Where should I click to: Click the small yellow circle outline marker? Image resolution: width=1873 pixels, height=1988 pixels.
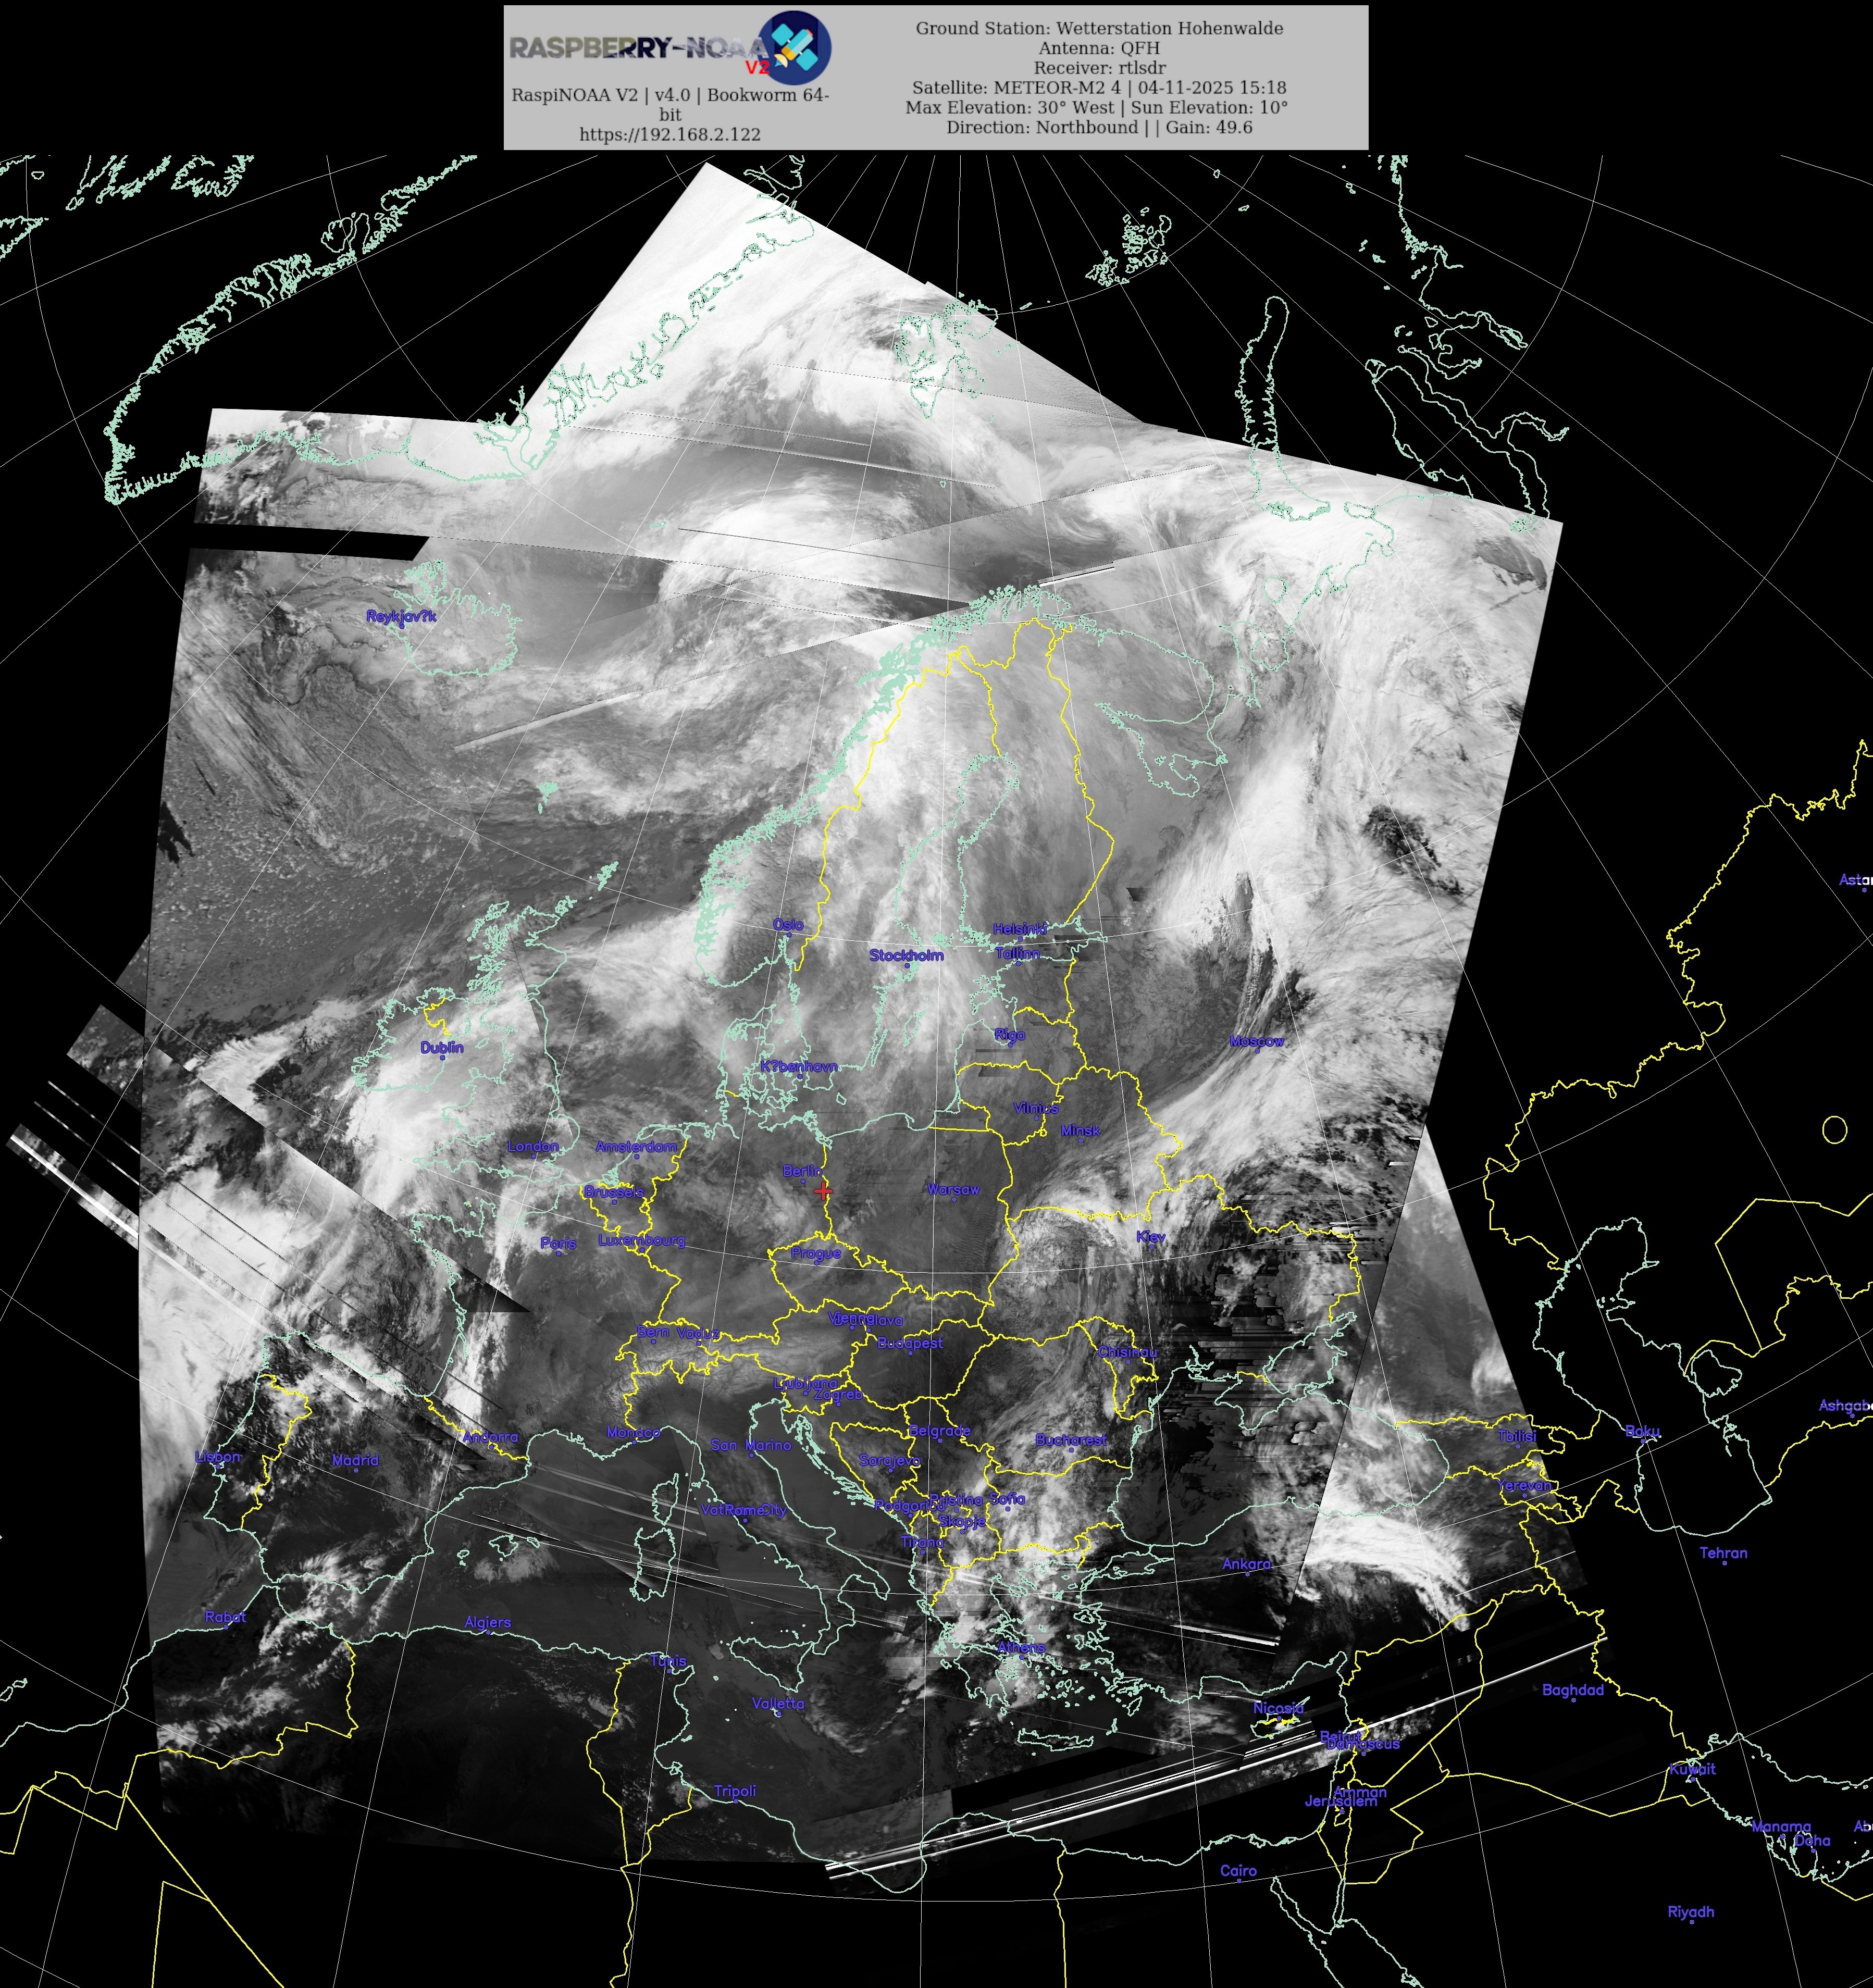tap(1834, 1129)
